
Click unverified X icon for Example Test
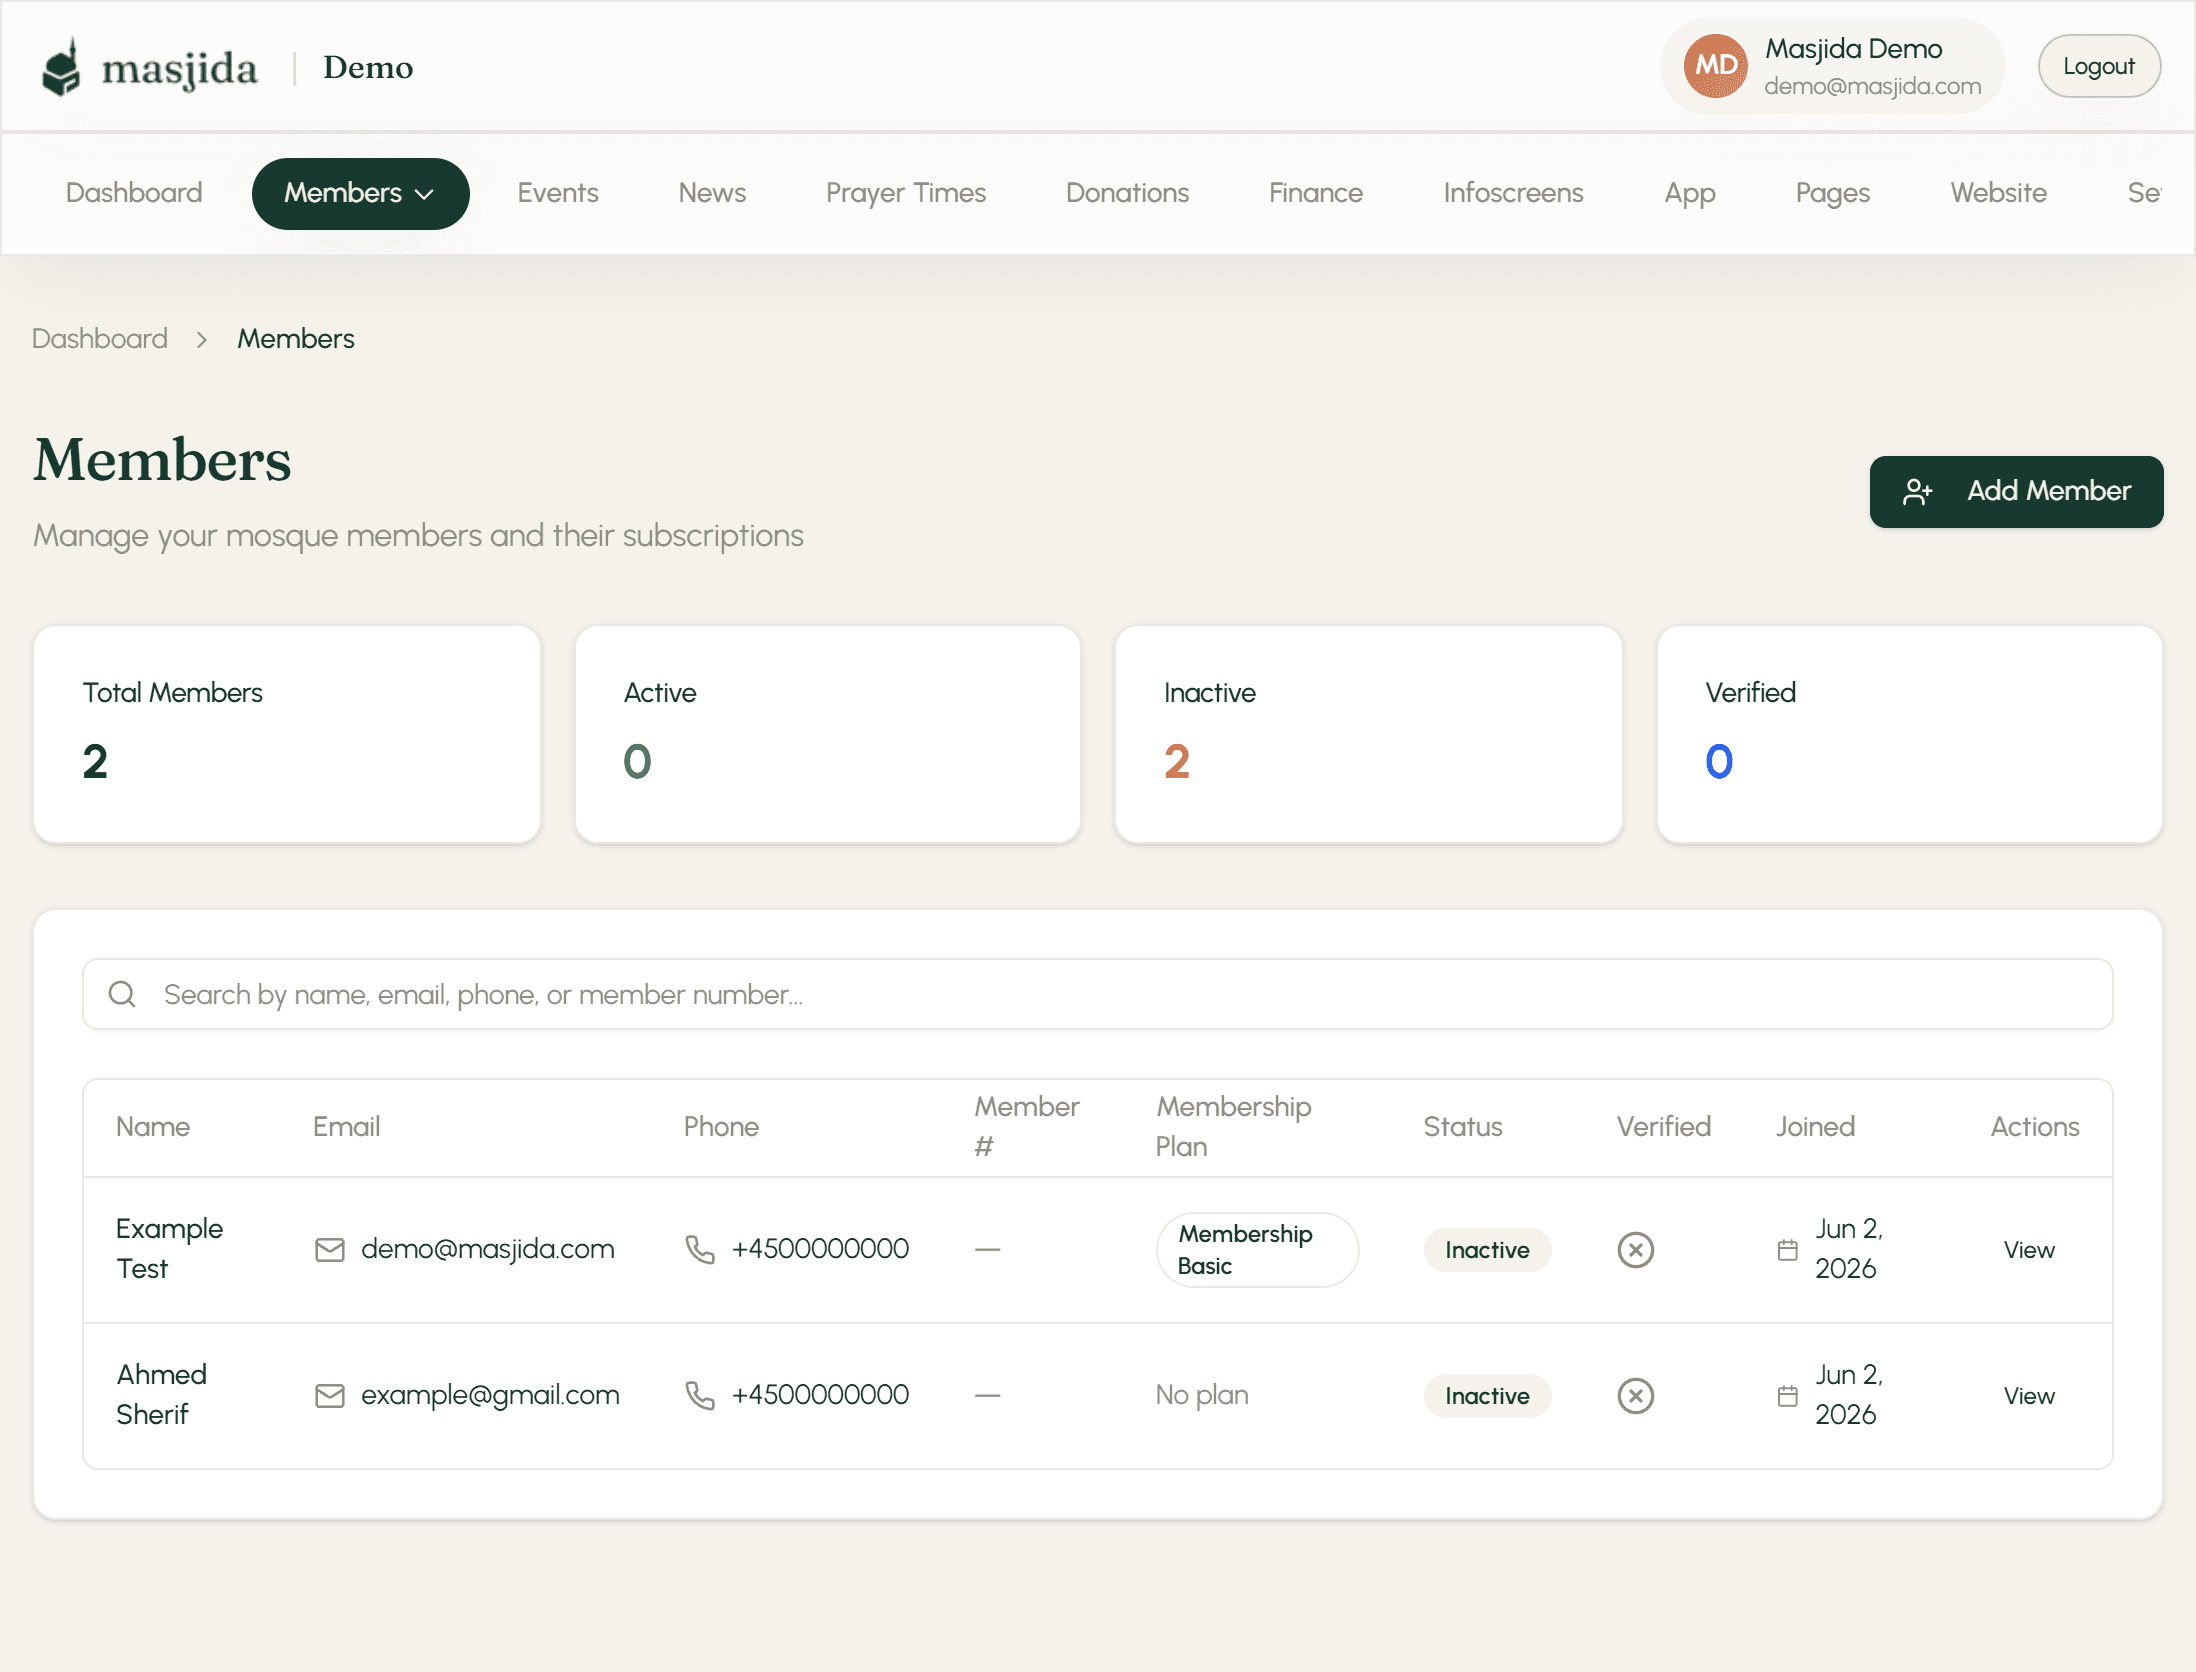point(1636,1250)
